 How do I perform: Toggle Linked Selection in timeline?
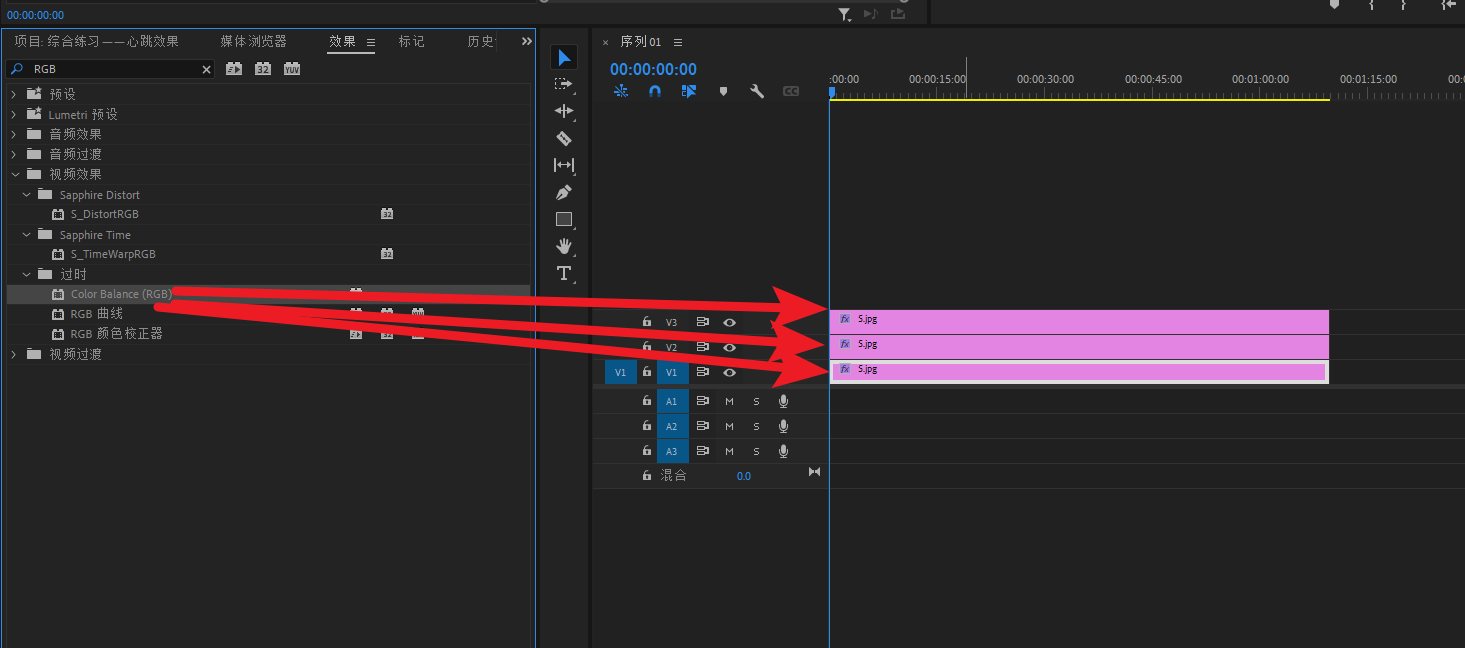[689, 91]
